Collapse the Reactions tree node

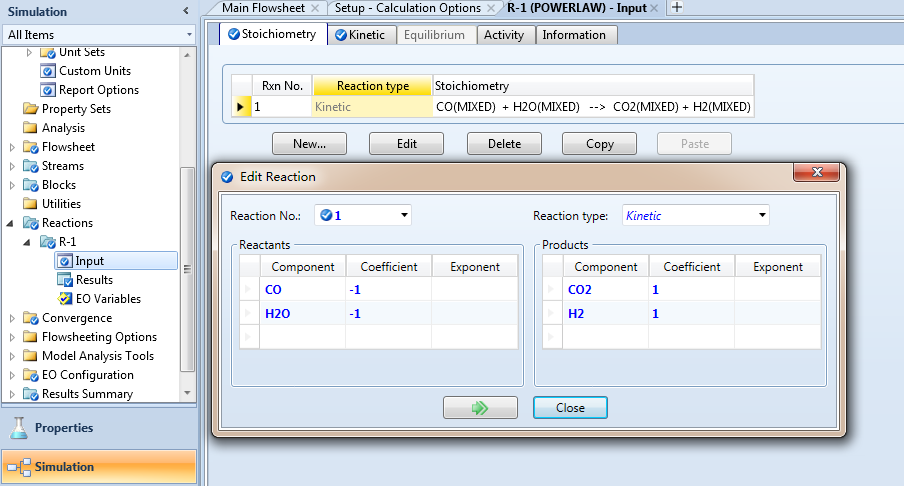12,223
